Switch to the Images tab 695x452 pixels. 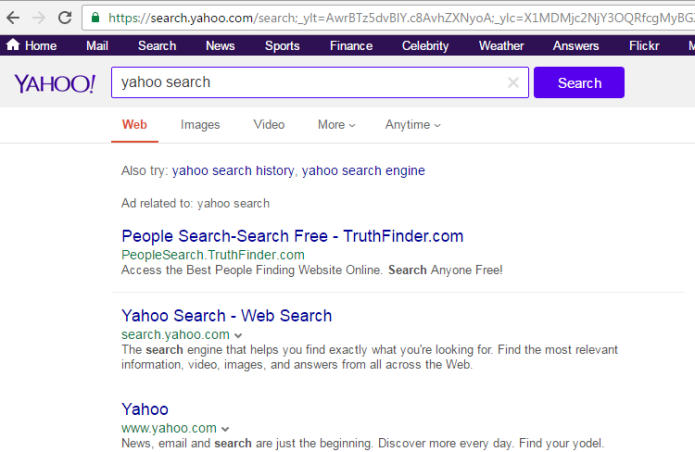tap(200, 125)
